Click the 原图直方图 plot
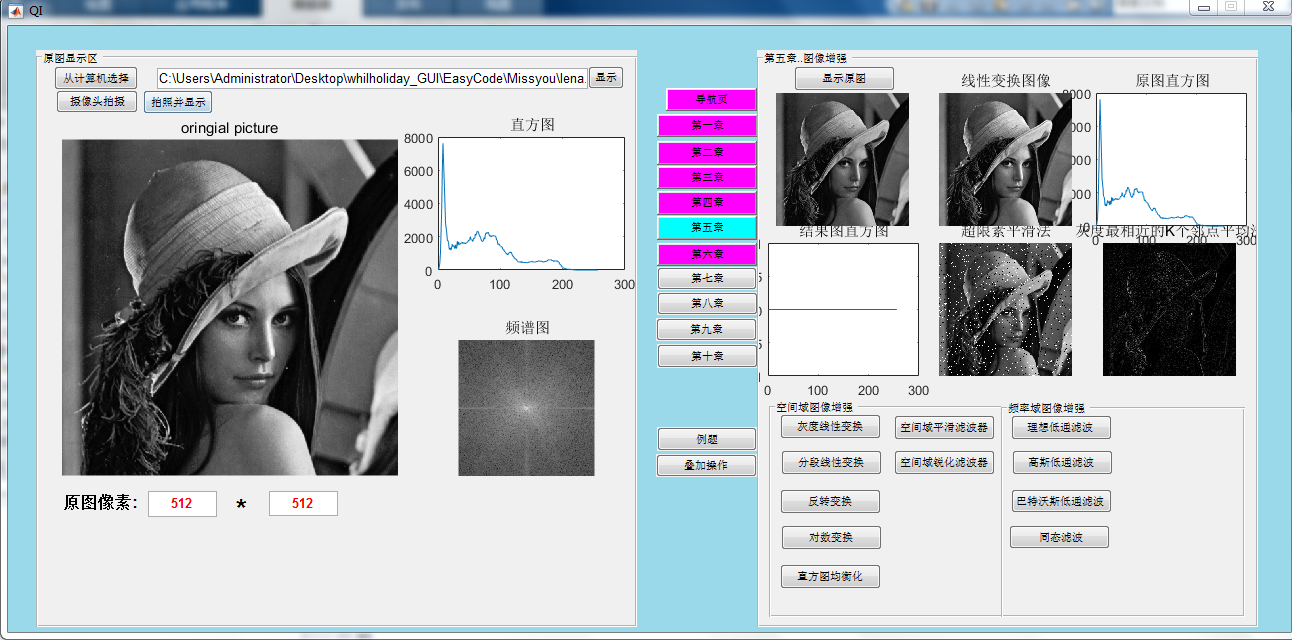1292x640 pixels. 1171,160
